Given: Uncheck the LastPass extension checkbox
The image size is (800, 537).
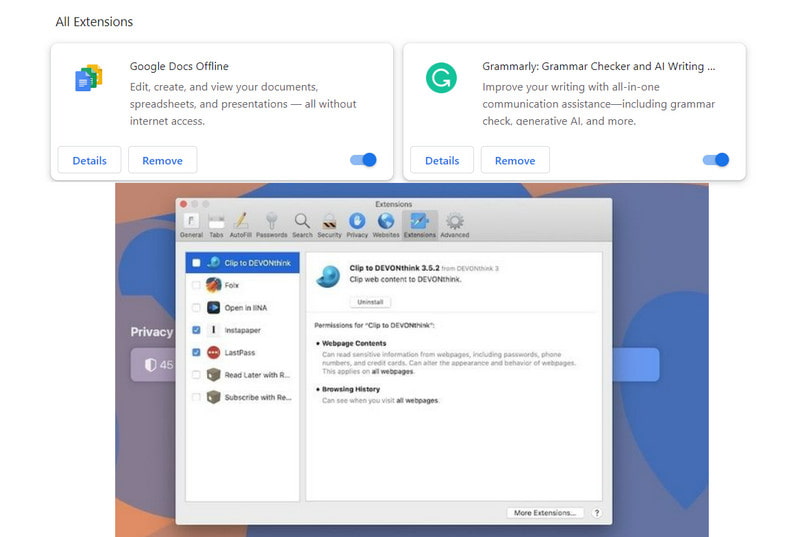Looking at the screenshot, I should click(x=196, y=352).
